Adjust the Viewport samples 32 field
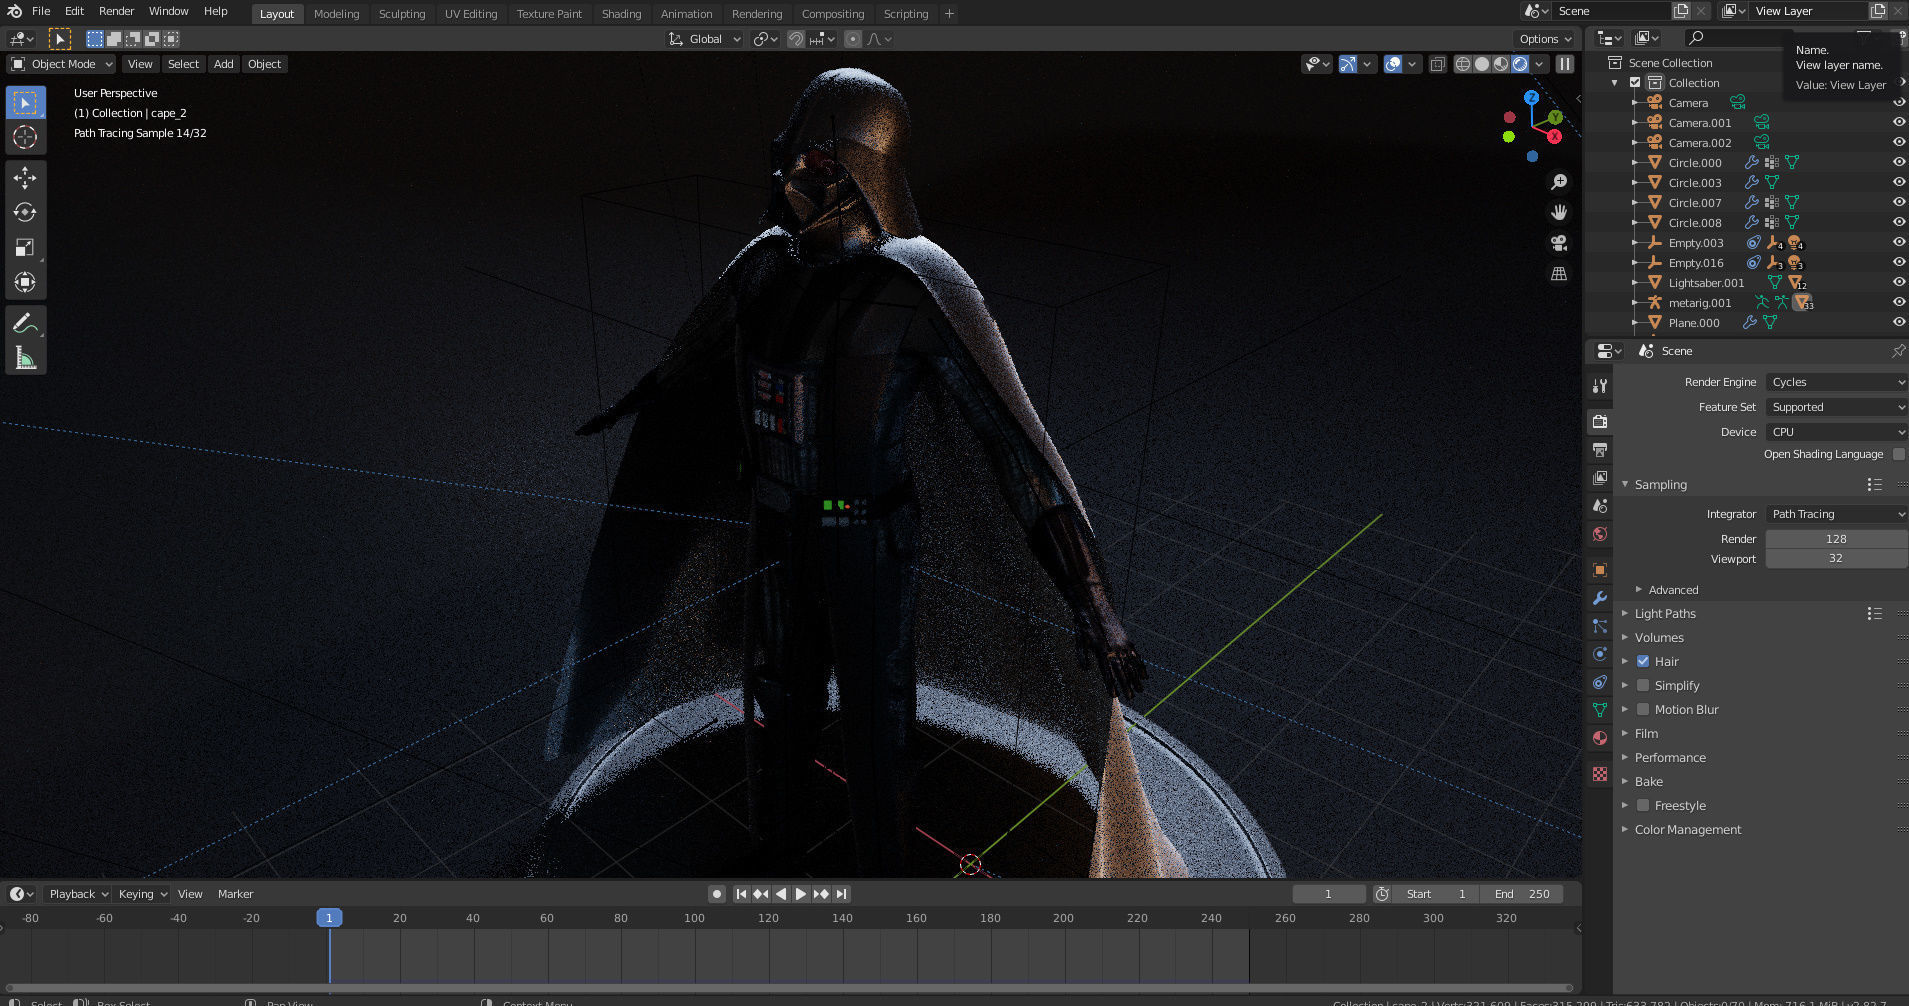 (x=1836, y=558)
